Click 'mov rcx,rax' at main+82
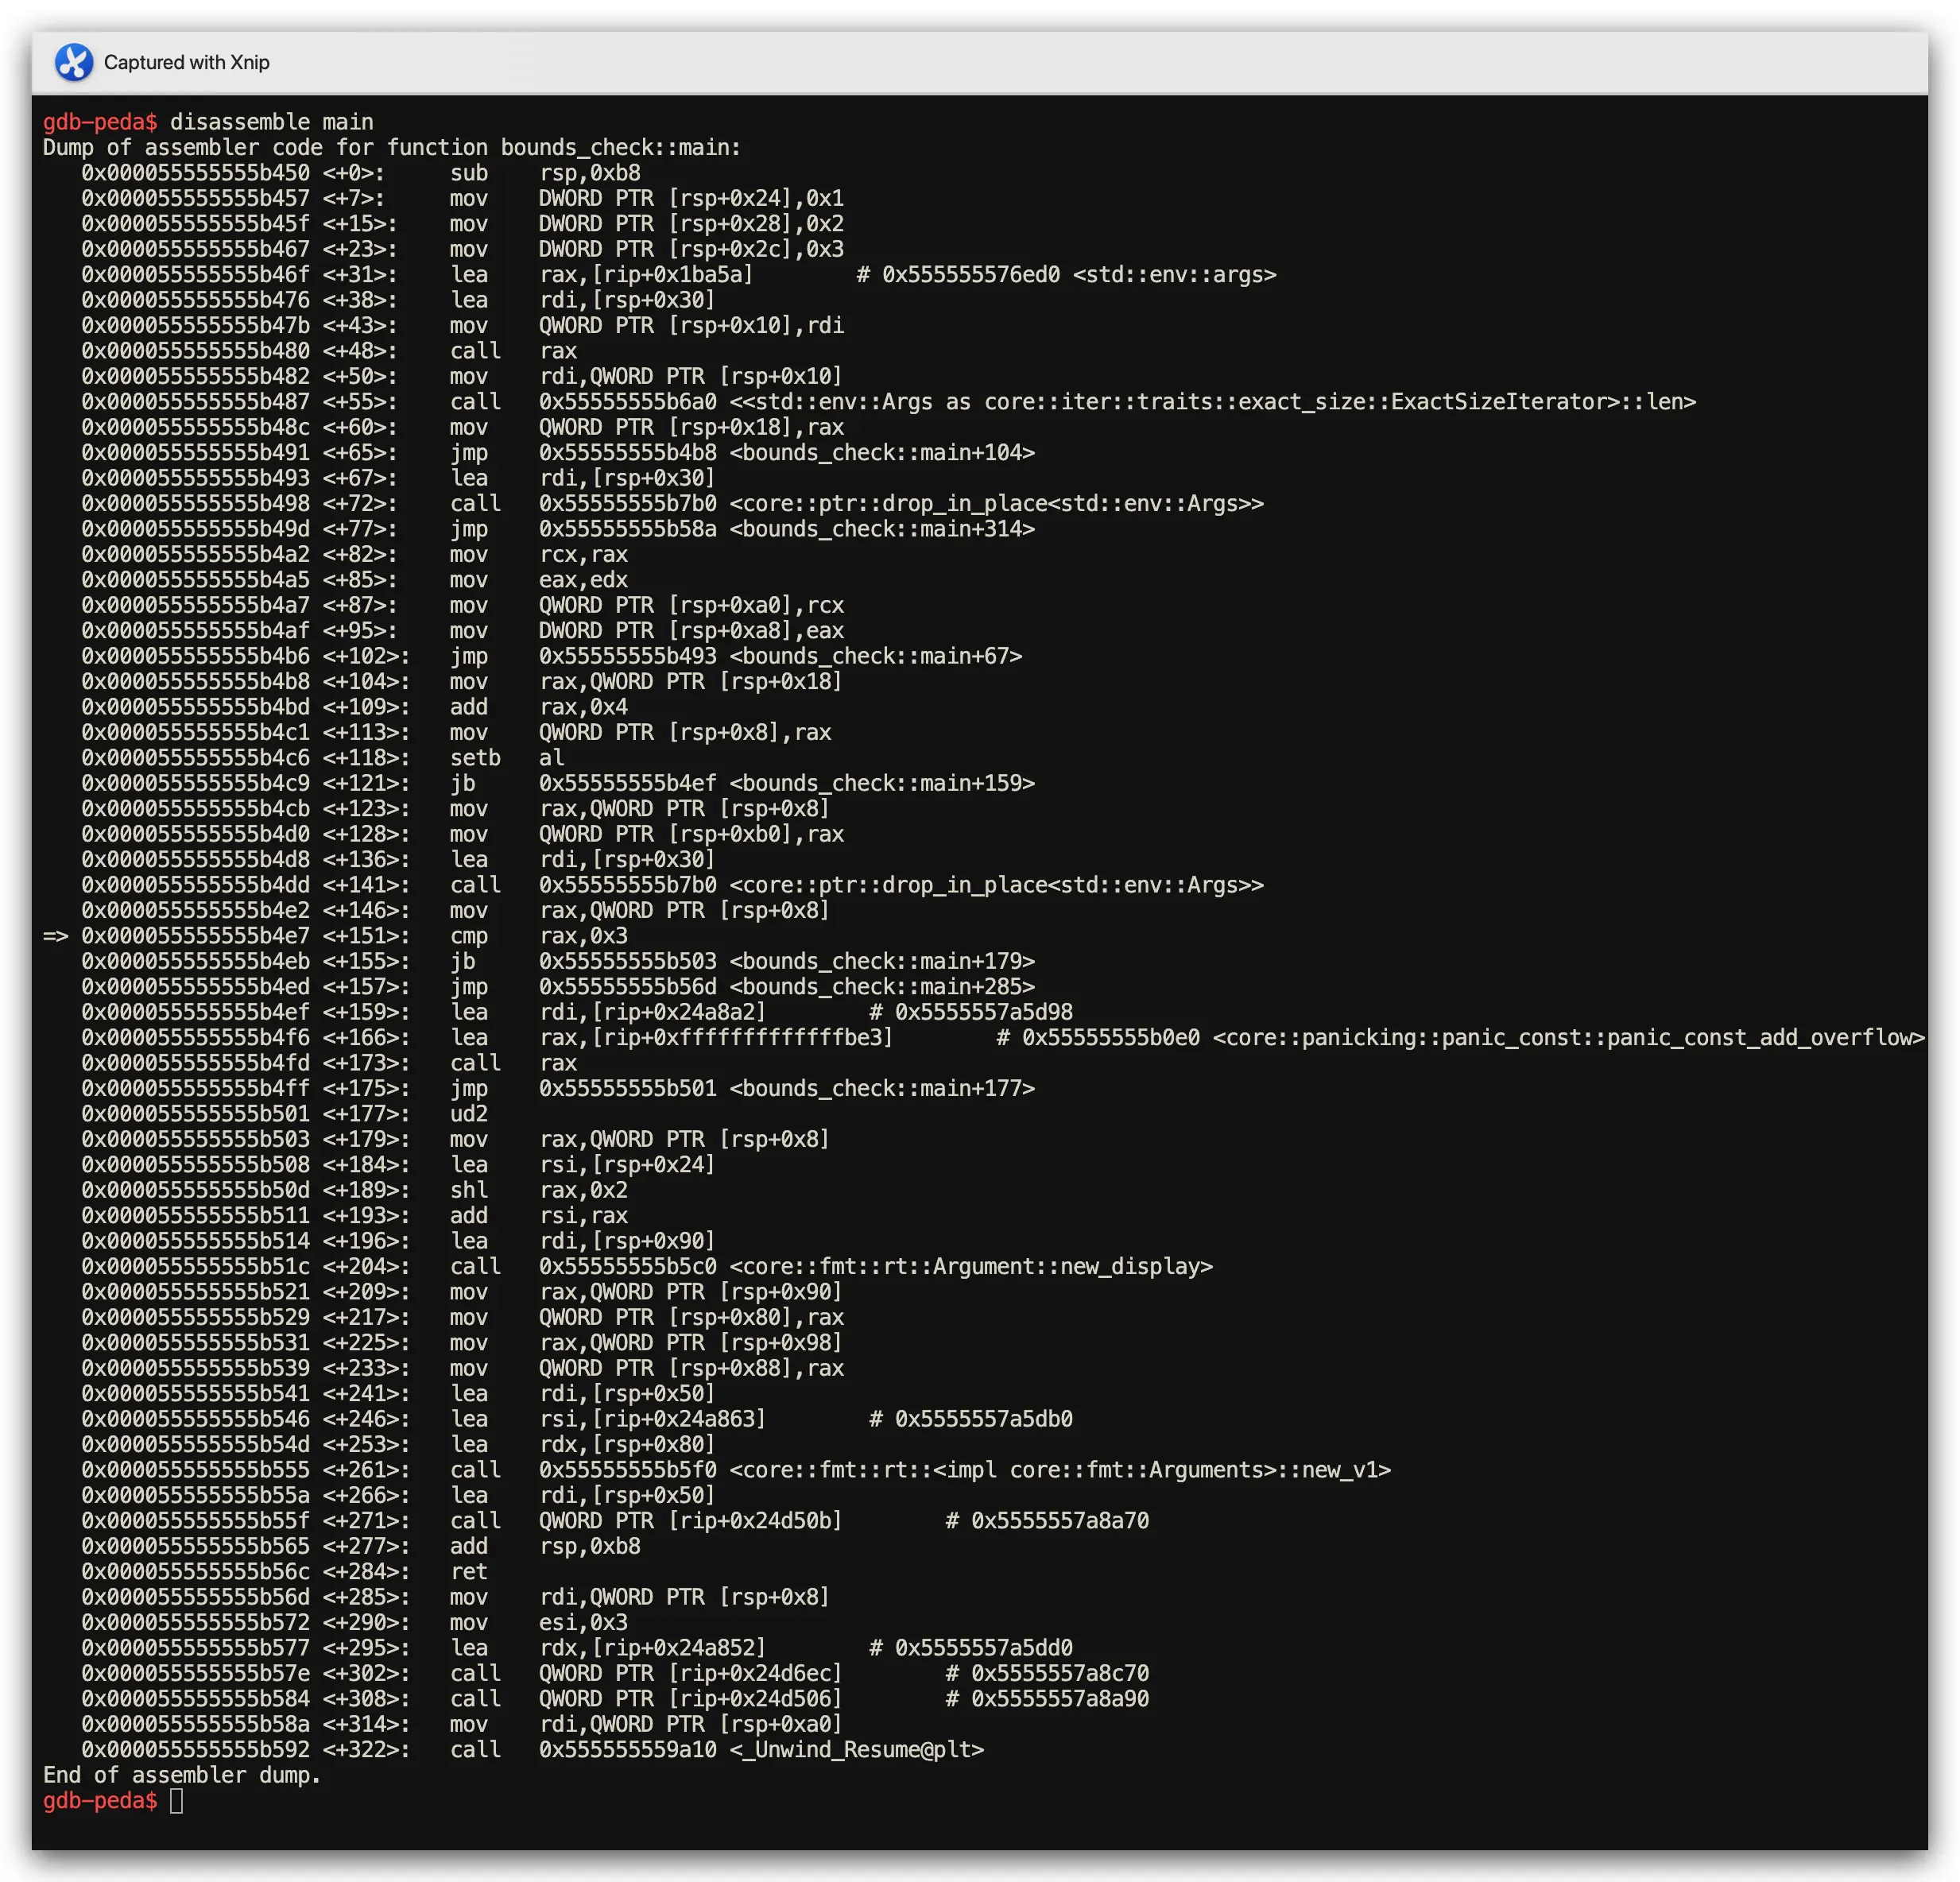The height and width of the screenshot is (1882, 1960). [539, 554]
